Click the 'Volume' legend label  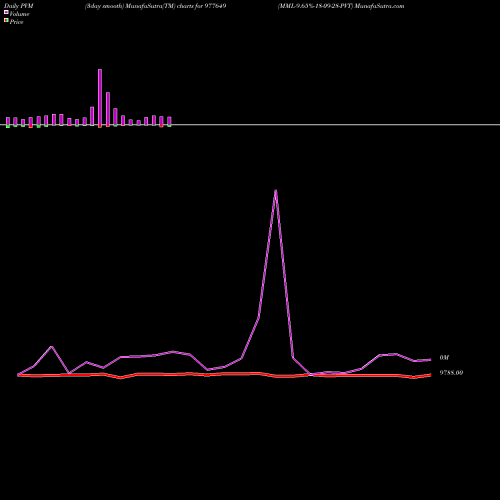coord(19,14)
